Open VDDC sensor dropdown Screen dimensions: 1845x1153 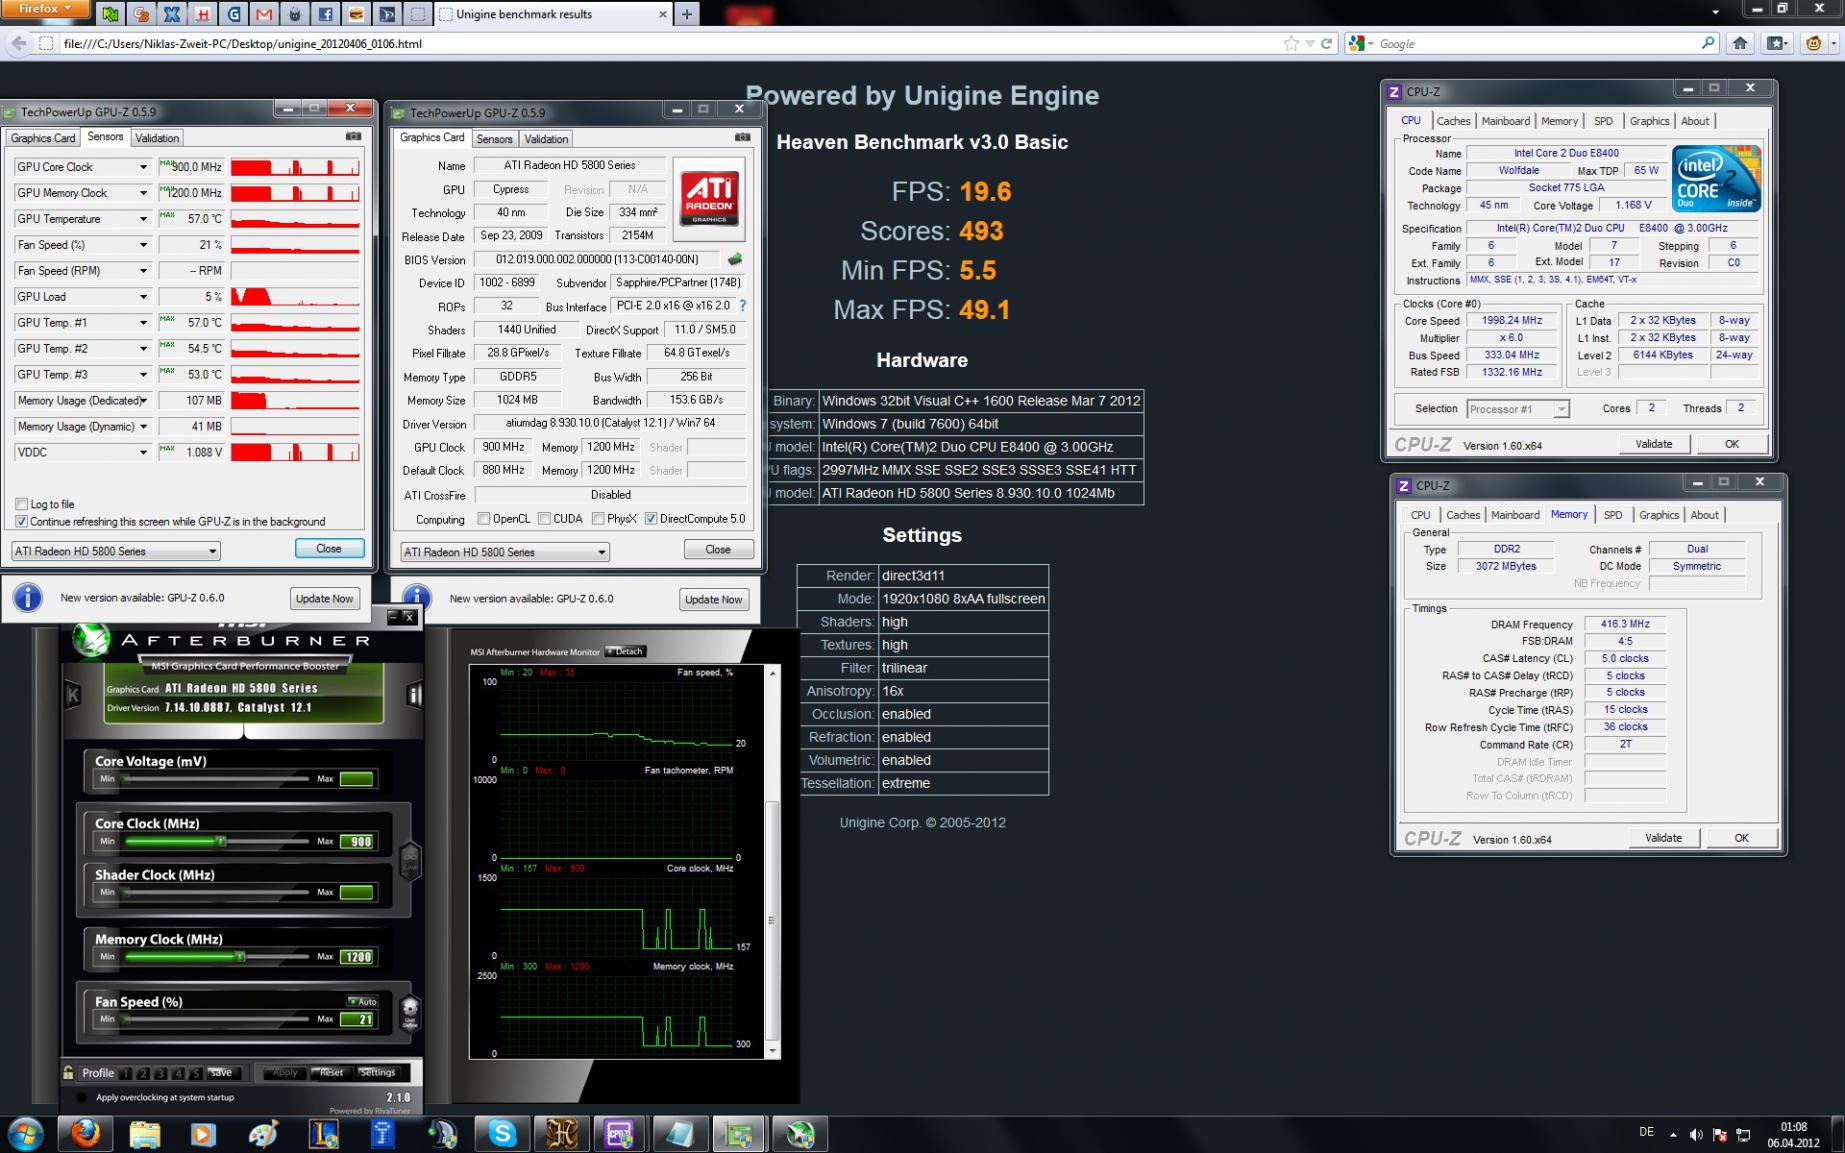[143, 453]
